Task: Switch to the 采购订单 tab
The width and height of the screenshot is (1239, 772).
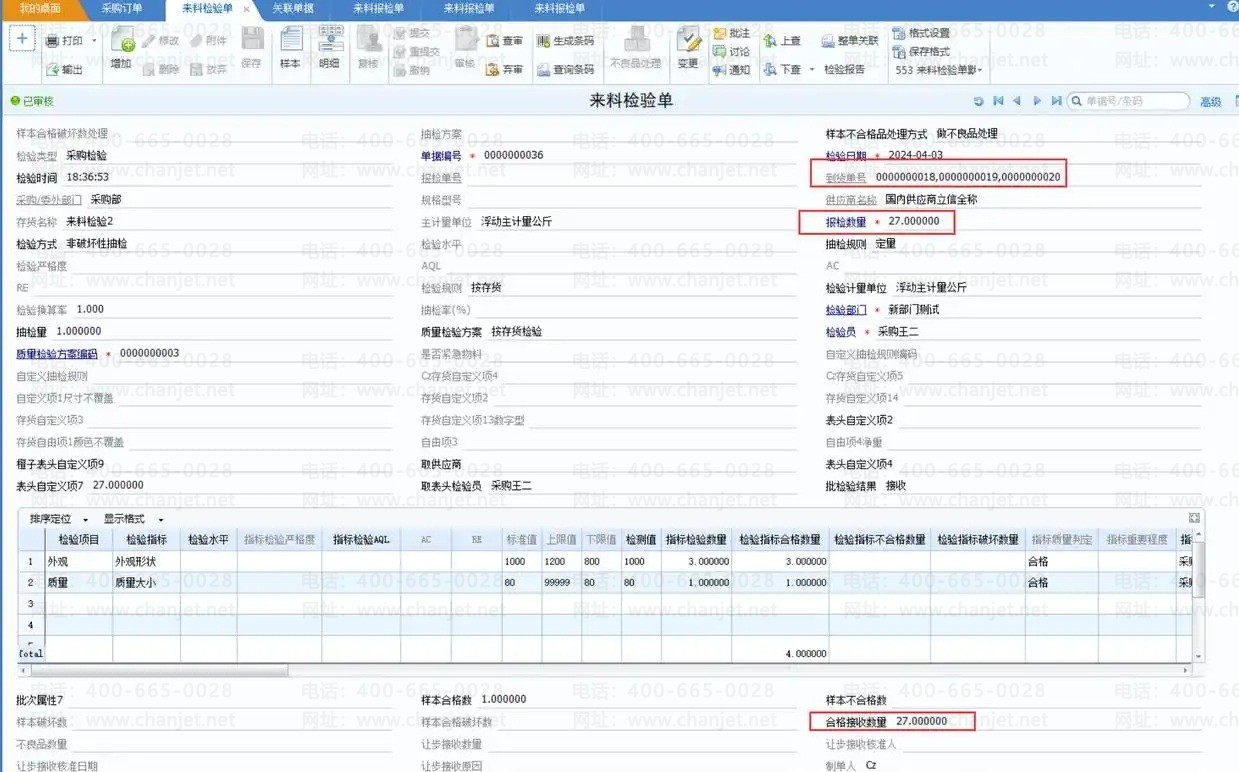Action: (121, 8)
